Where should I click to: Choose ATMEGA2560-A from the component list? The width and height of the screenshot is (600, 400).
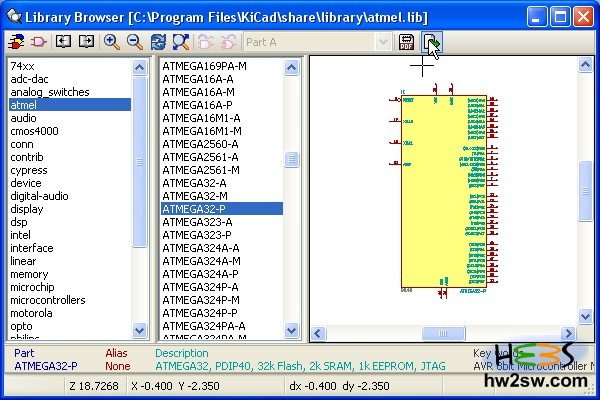tap(201, 144)
